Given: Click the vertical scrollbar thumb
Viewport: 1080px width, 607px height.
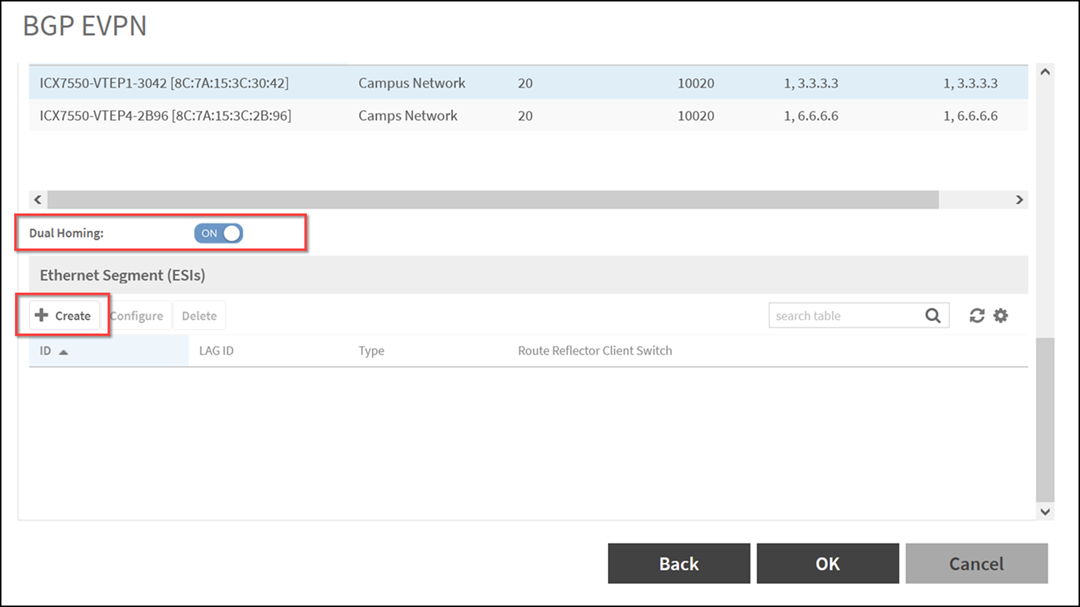Looking at the screenshot, I should click(1045, 420).
